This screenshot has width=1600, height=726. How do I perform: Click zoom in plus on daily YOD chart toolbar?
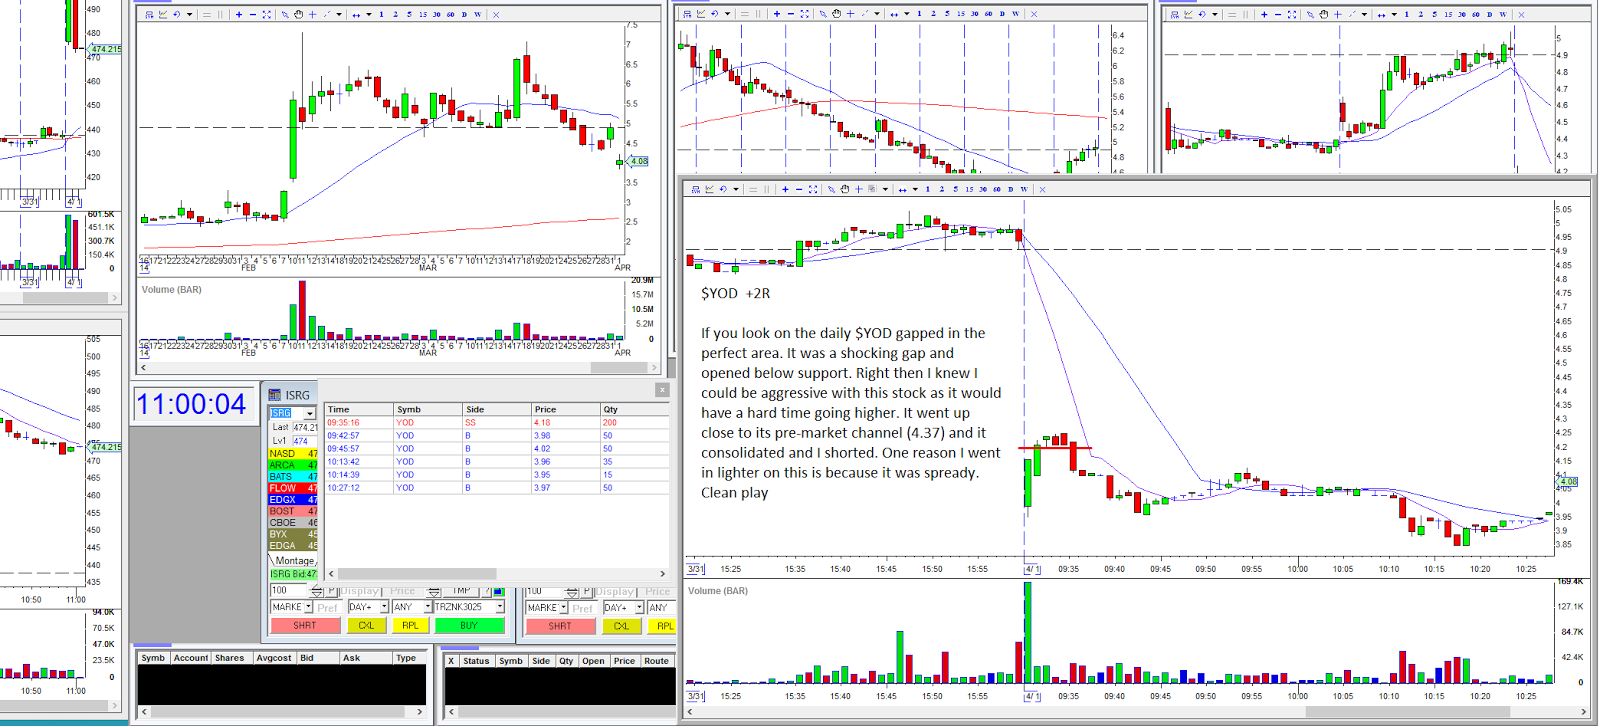pos(239,14)
